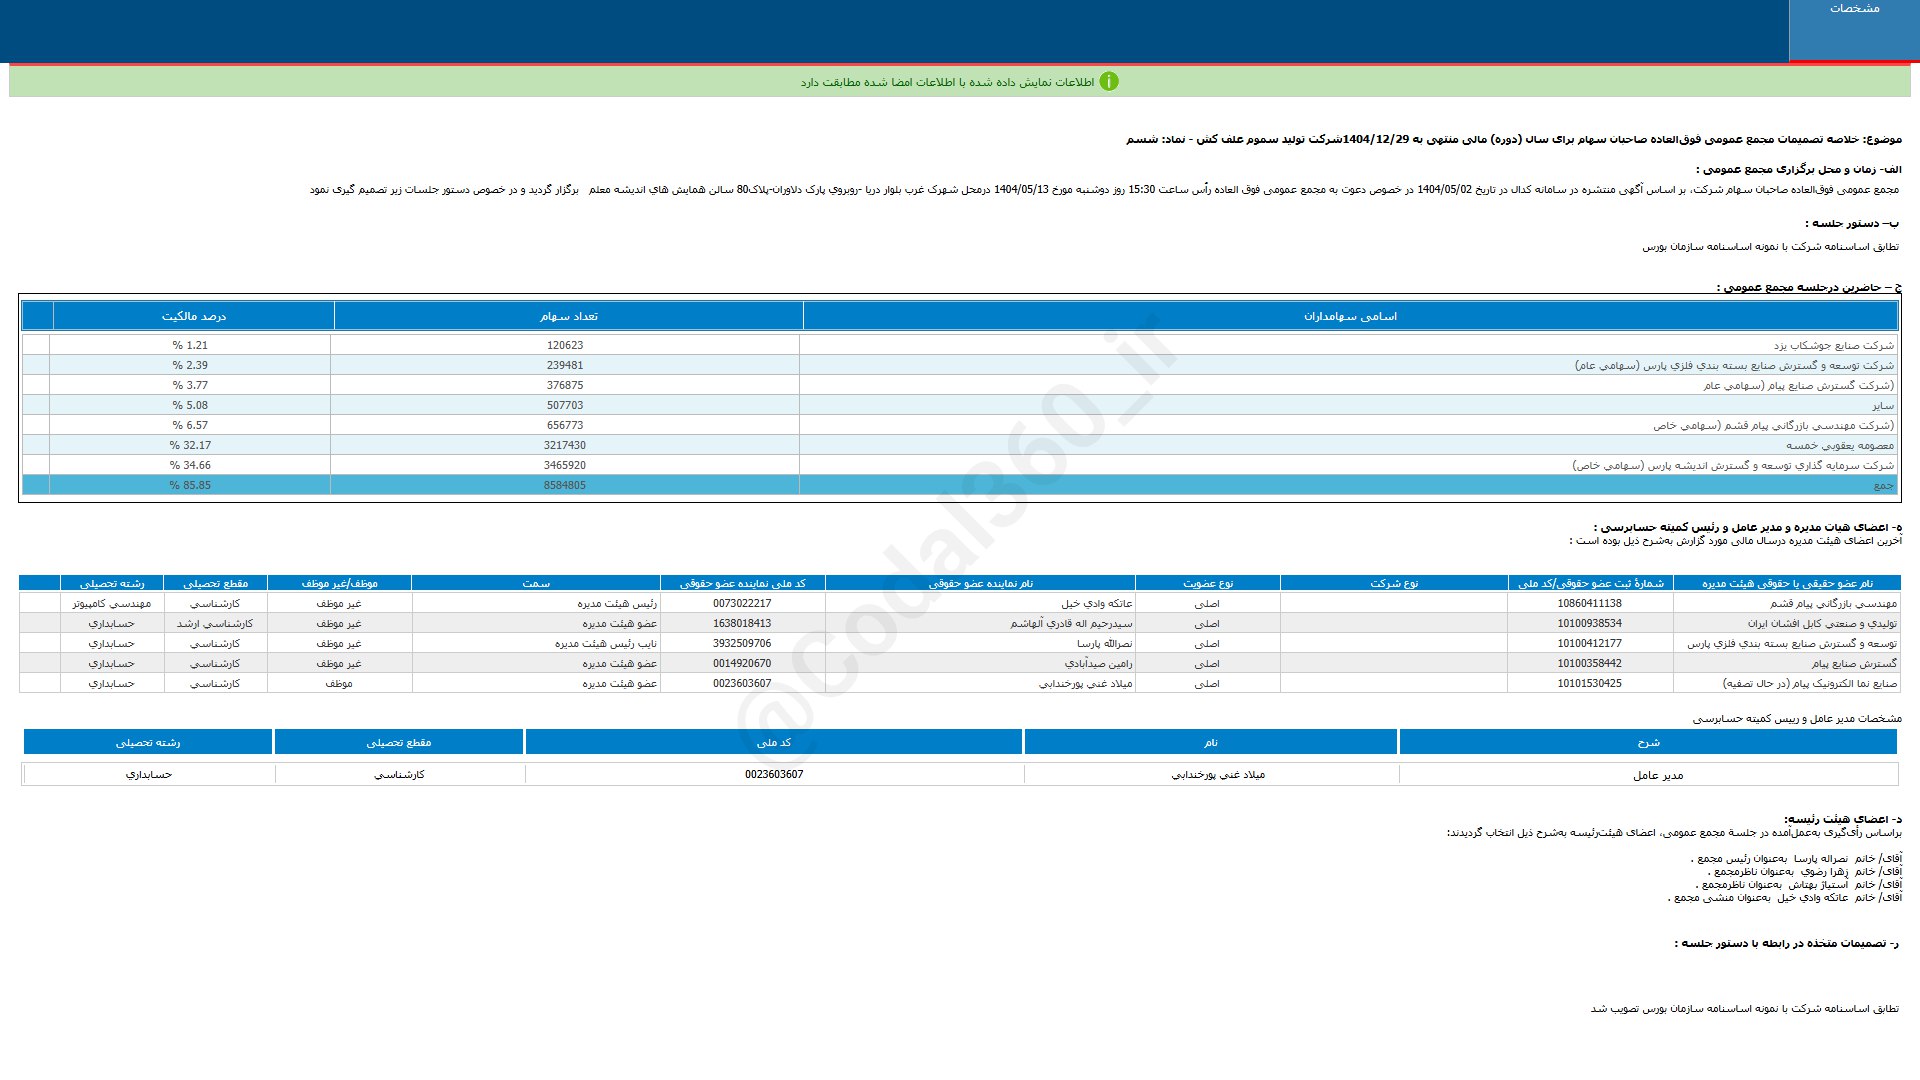Click the شرح header in managing director table
Viewport: 1920px width, 1080px height.
click(x=1648, y=742)
